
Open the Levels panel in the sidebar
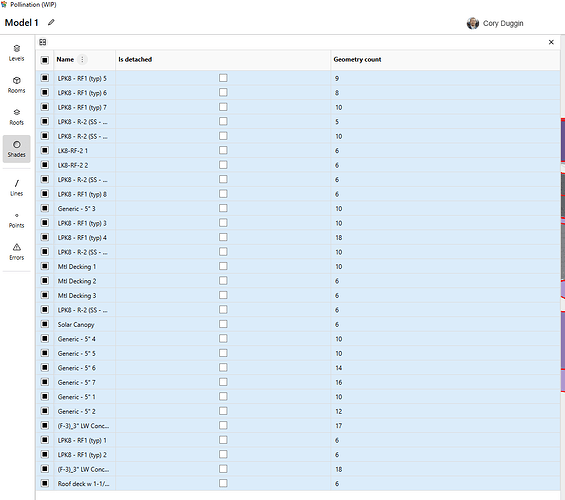(x=17, y=53)
